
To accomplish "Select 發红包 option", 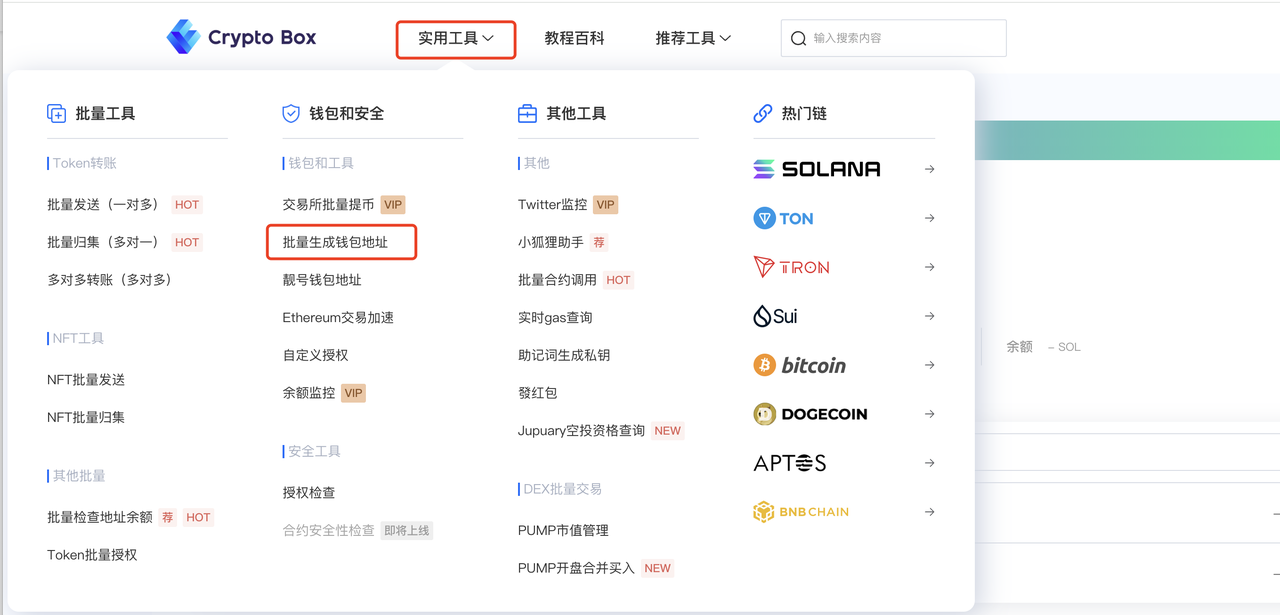I will 538,393.
